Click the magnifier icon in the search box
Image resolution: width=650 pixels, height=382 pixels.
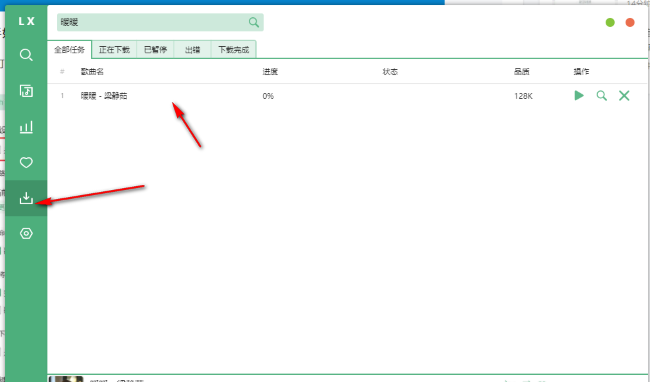[254, 22]
